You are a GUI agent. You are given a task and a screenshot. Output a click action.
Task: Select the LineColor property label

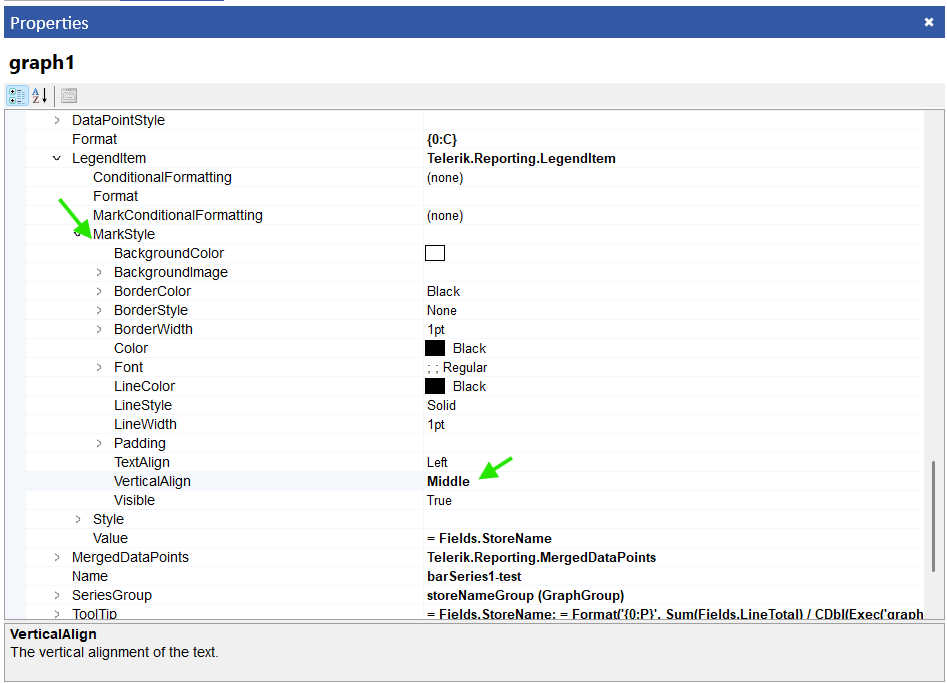coord(144,386)
